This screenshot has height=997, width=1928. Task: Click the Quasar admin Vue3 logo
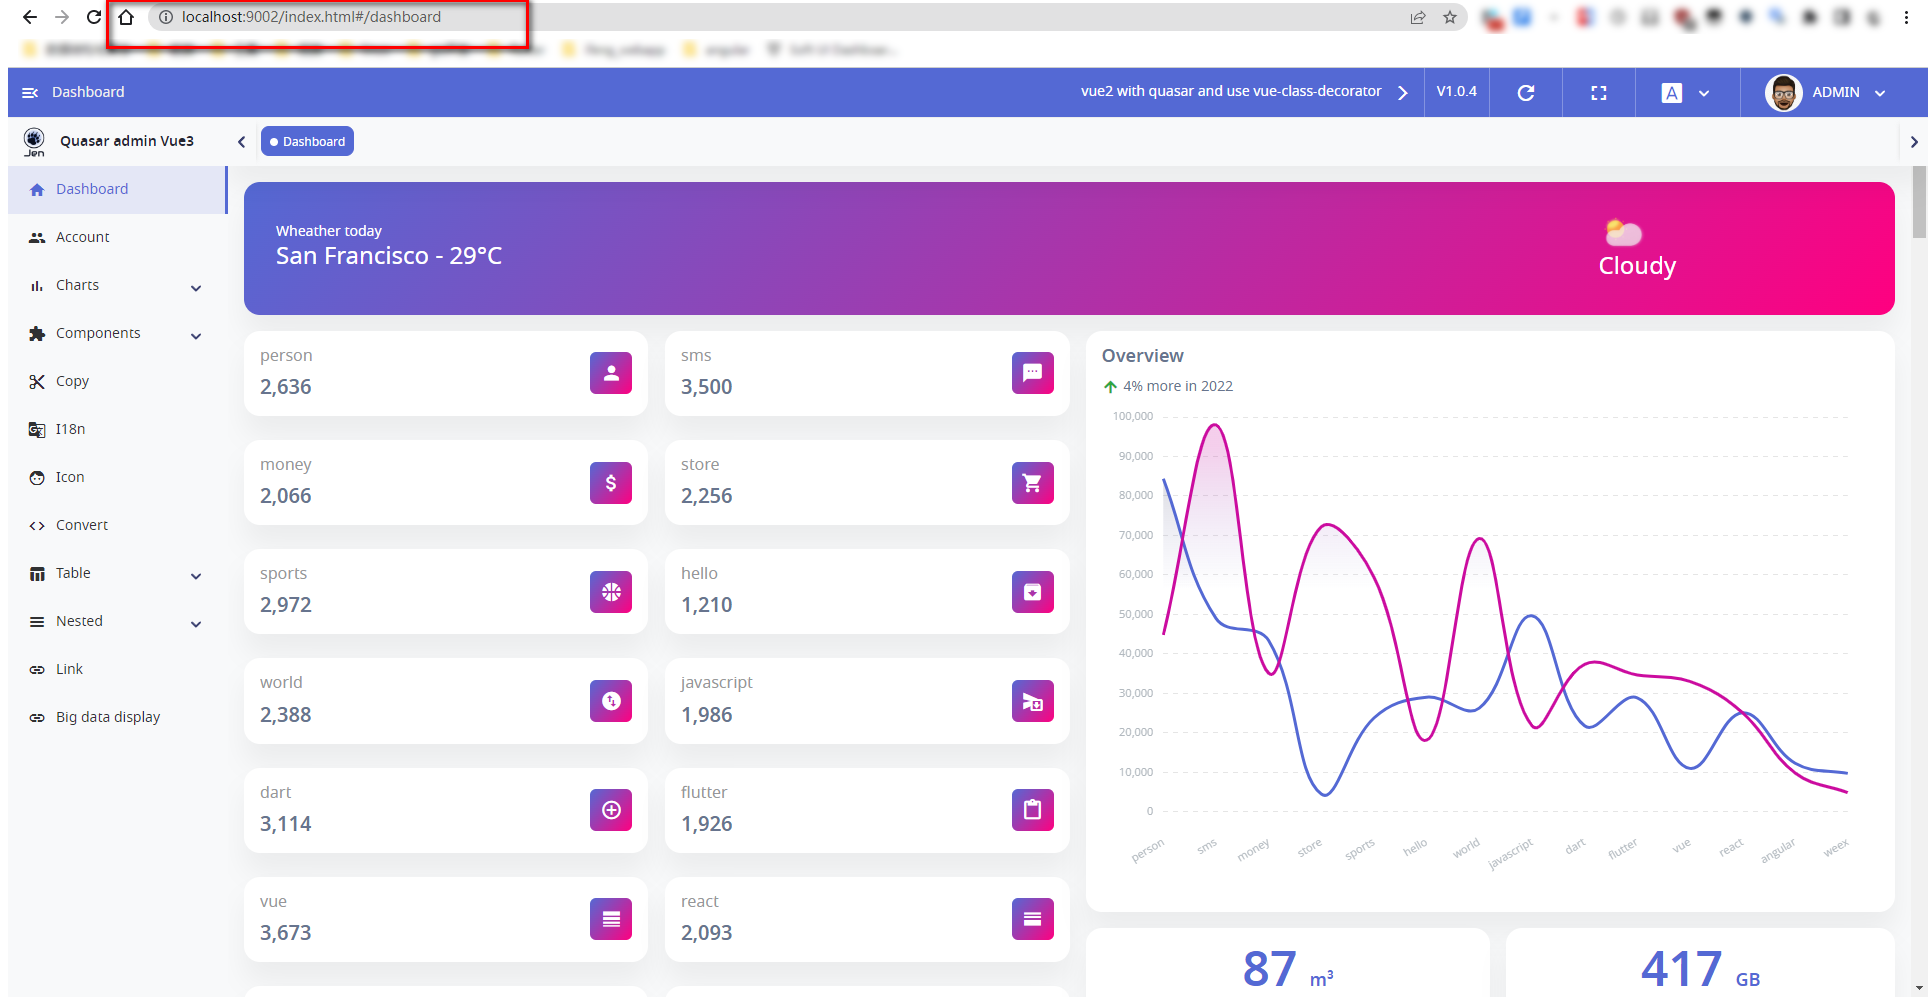[34, 142]
